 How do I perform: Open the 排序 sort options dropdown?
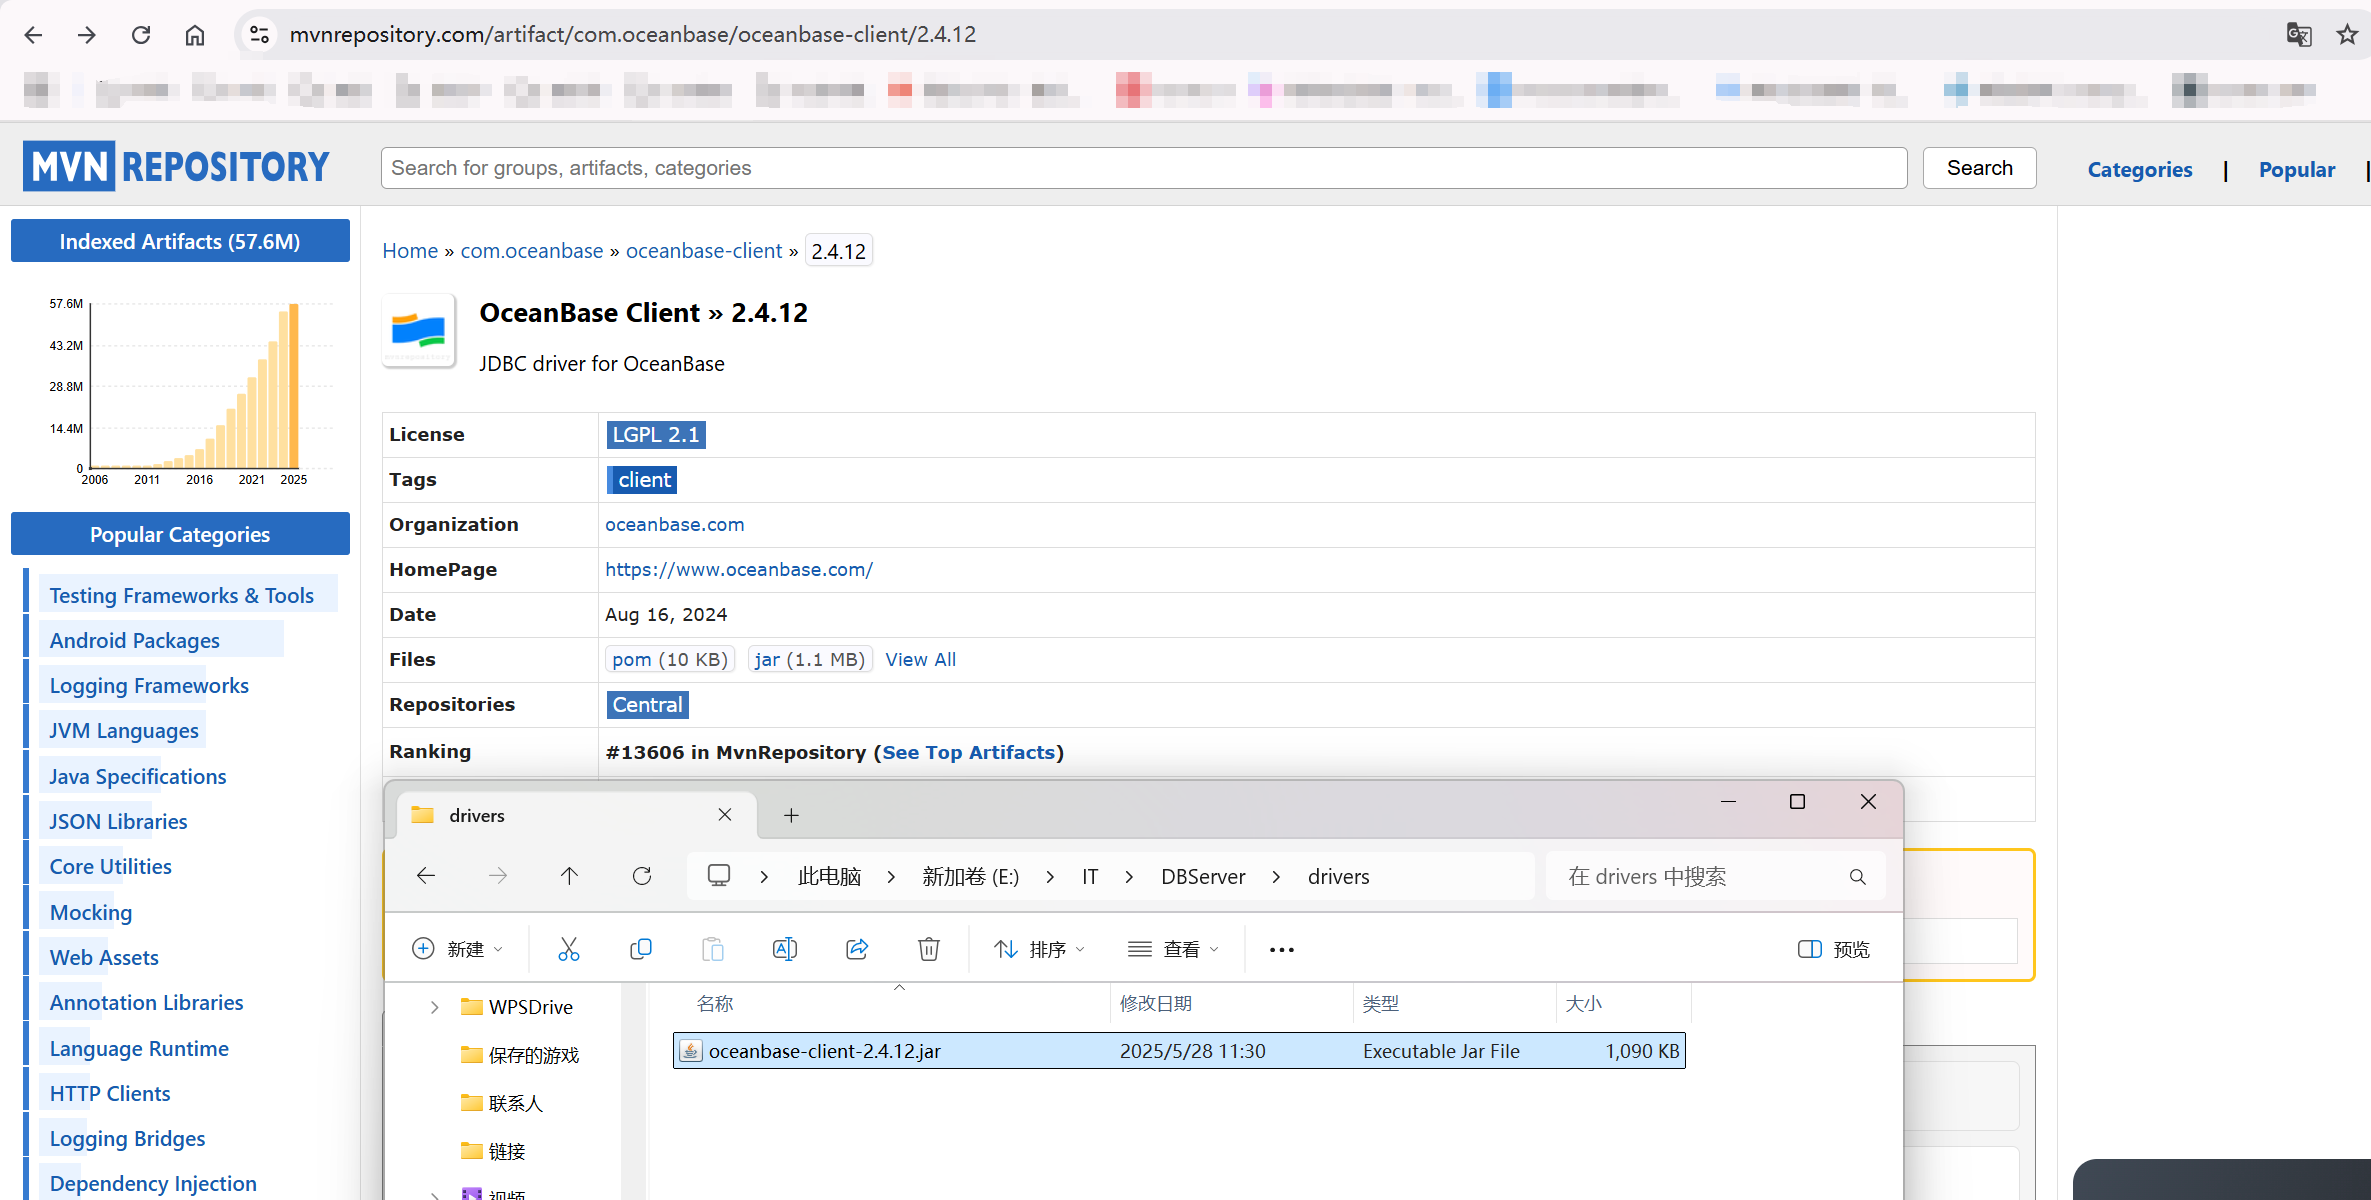[x=1040, y=948]
